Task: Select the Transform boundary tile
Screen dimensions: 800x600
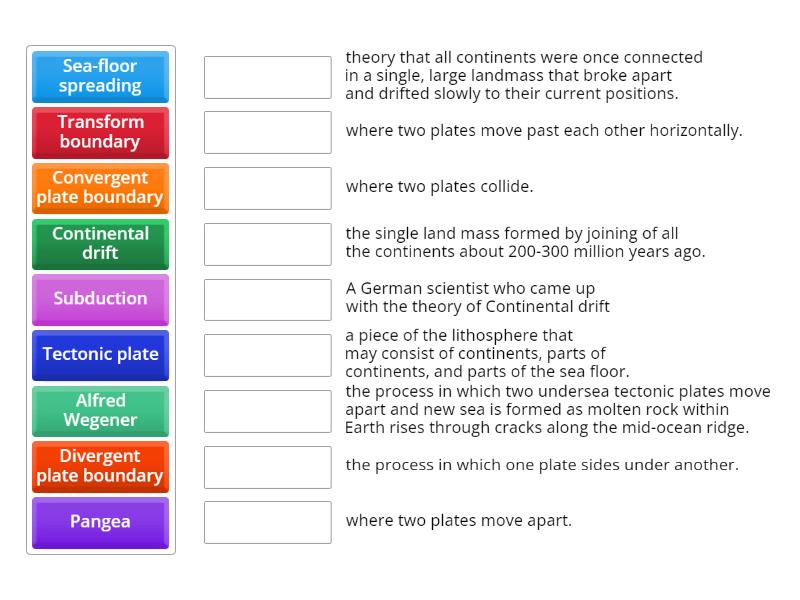Action: point(100,133)
